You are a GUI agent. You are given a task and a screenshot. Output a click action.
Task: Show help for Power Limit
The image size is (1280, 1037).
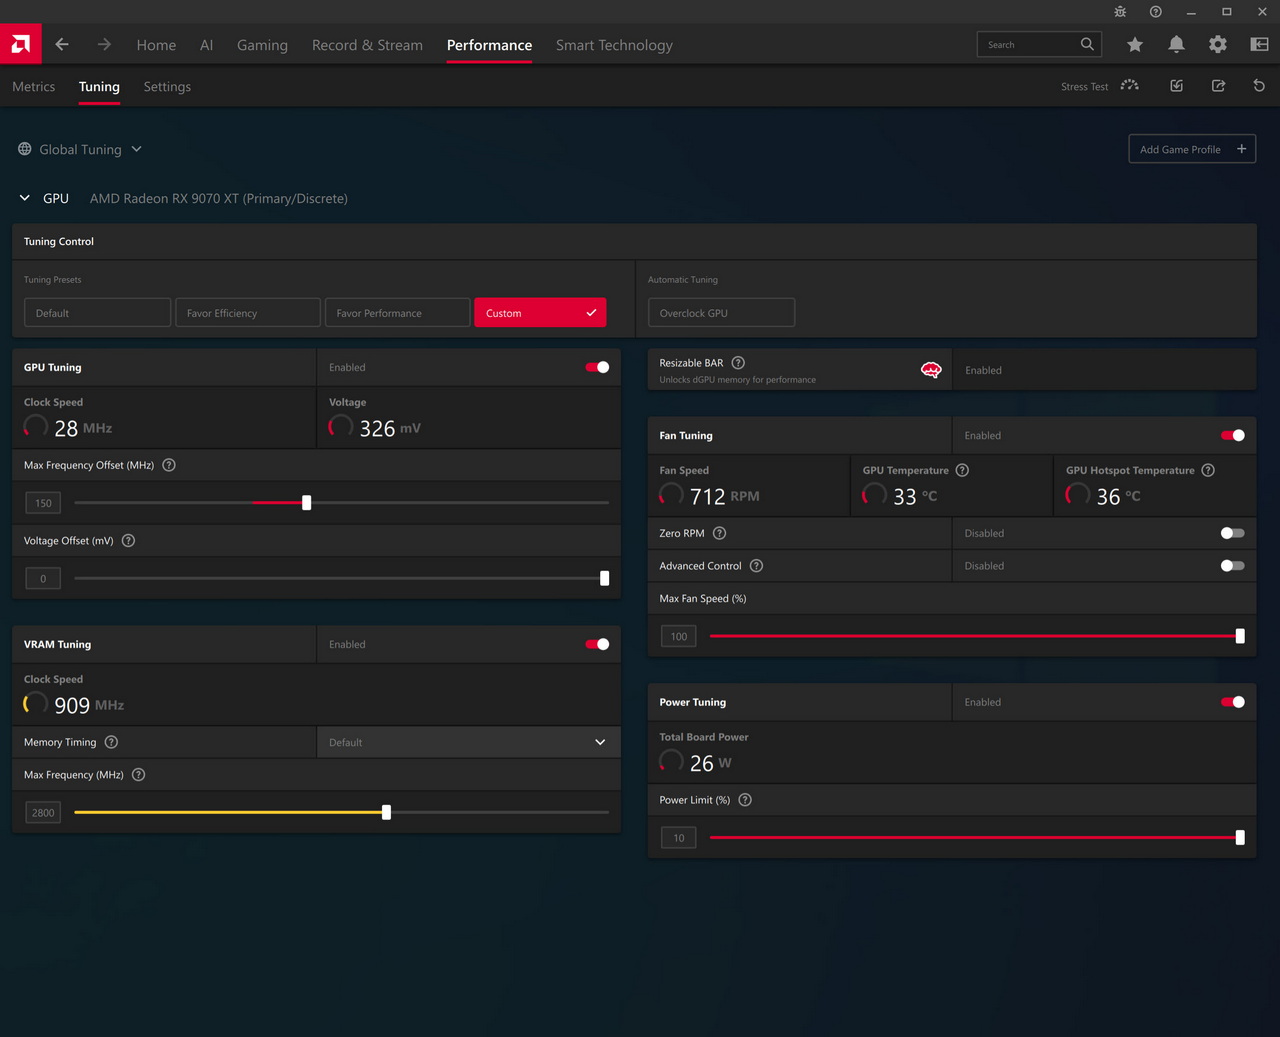pyautogui.click(x=745, y=800)
